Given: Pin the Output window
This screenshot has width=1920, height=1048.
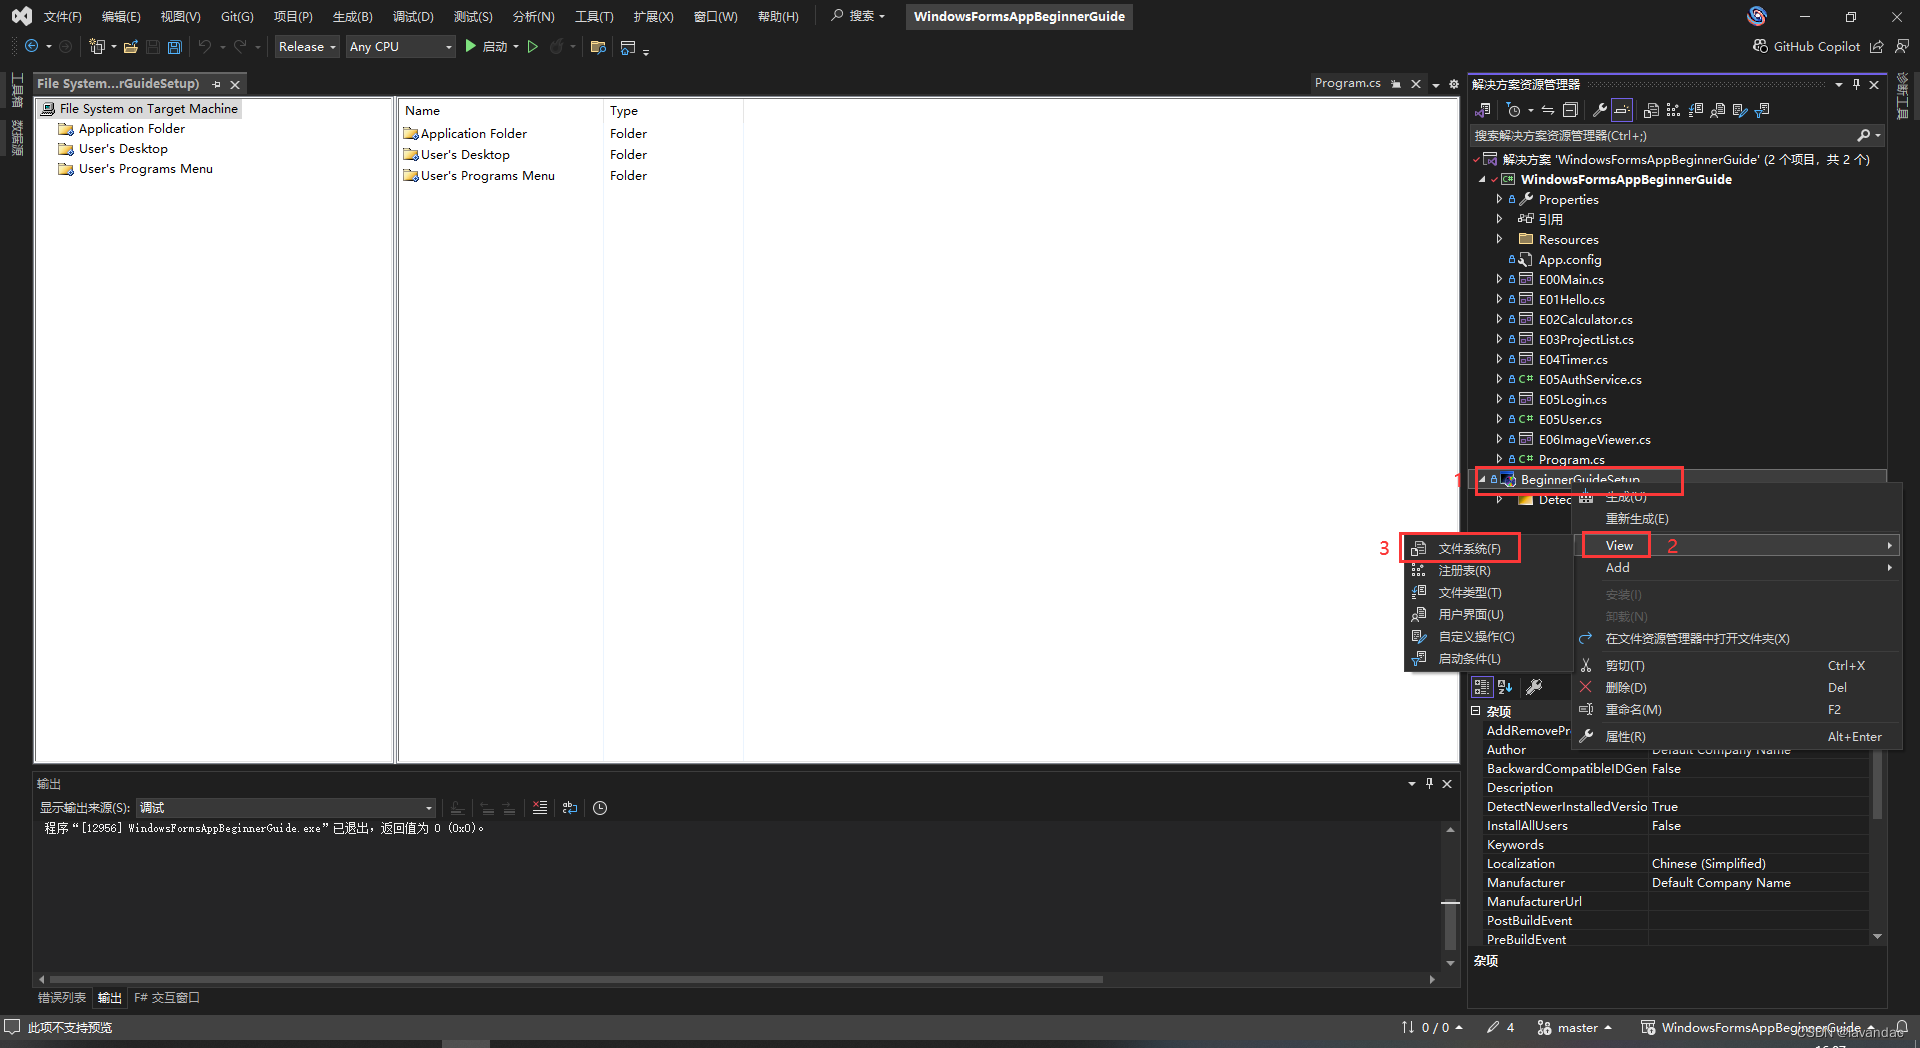Looking at the screenshot, I should (1429, 784).
